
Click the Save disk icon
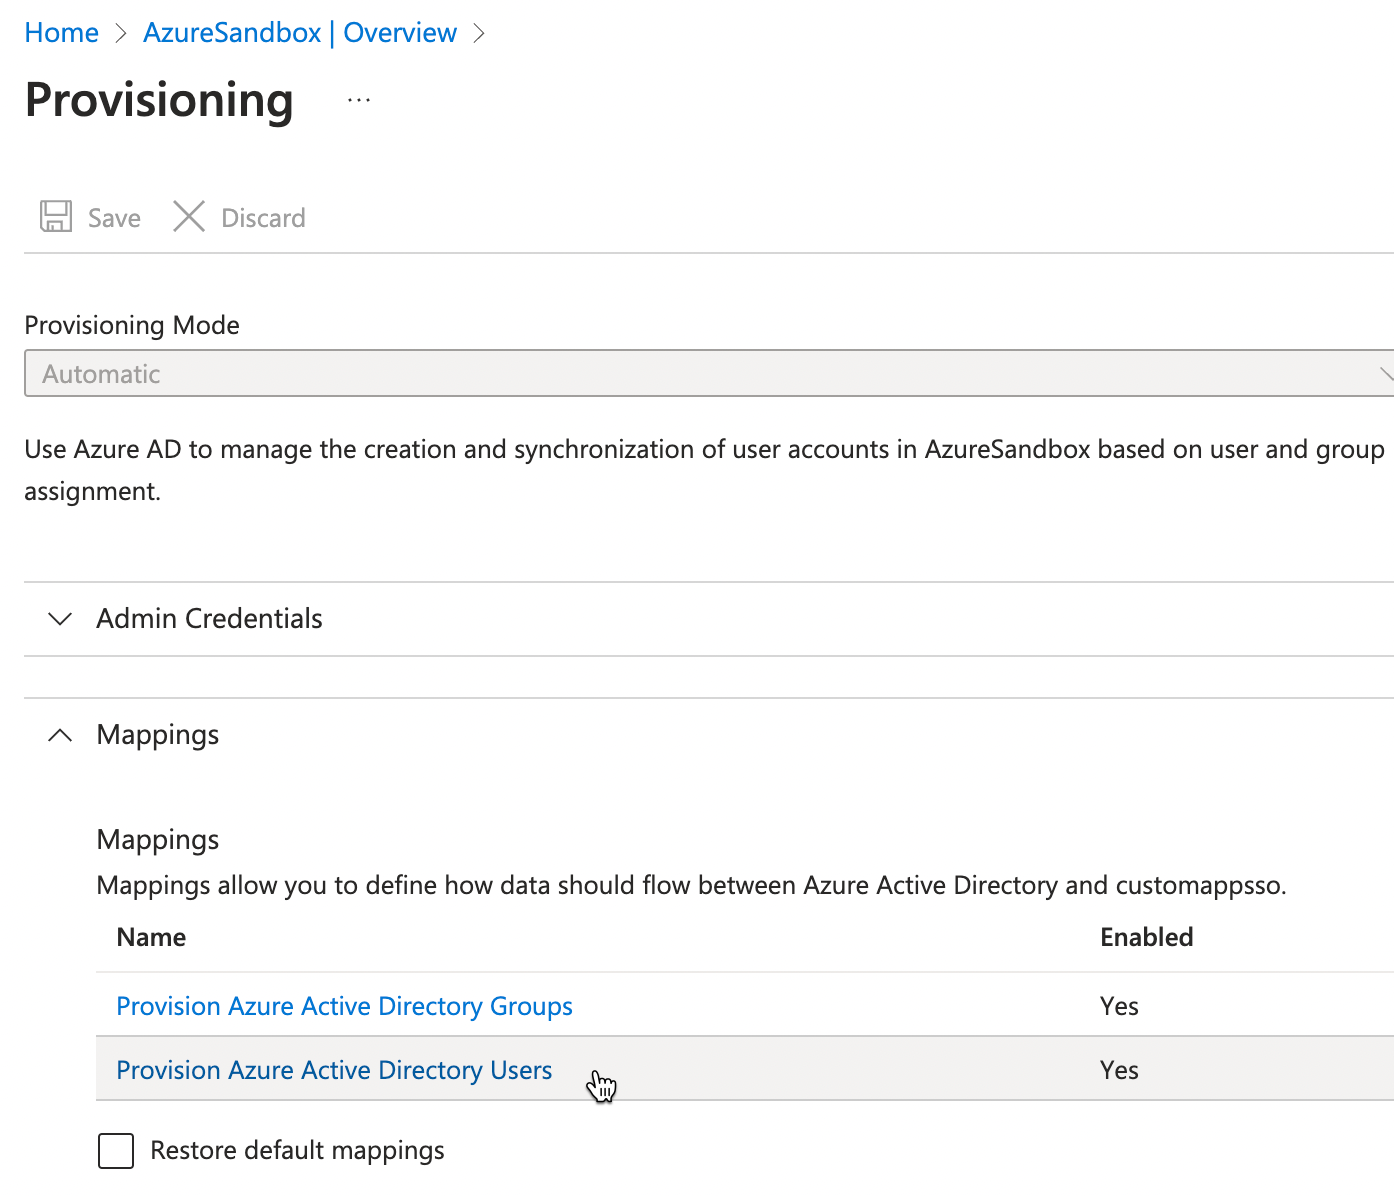[x=56, y=216]
